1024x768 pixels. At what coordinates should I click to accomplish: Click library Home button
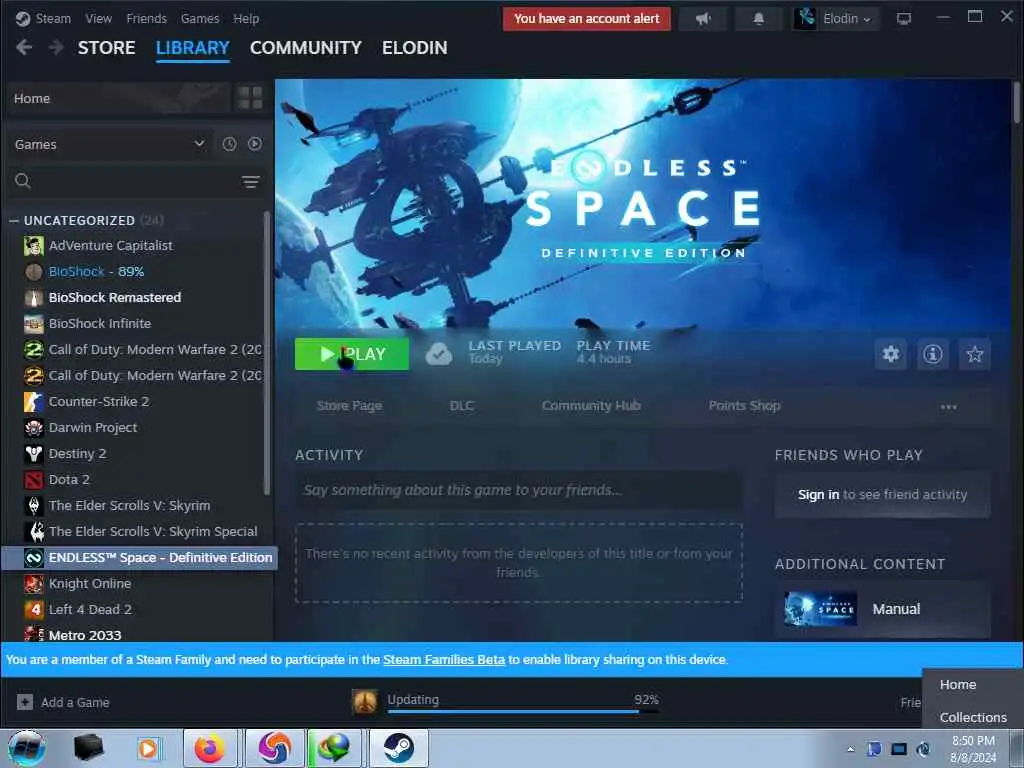pos(119,99)
